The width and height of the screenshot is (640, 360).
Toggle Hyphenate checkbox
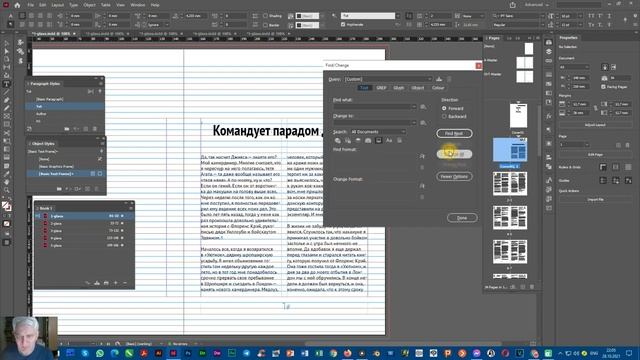pyautogui.click(x=343, y=24)
